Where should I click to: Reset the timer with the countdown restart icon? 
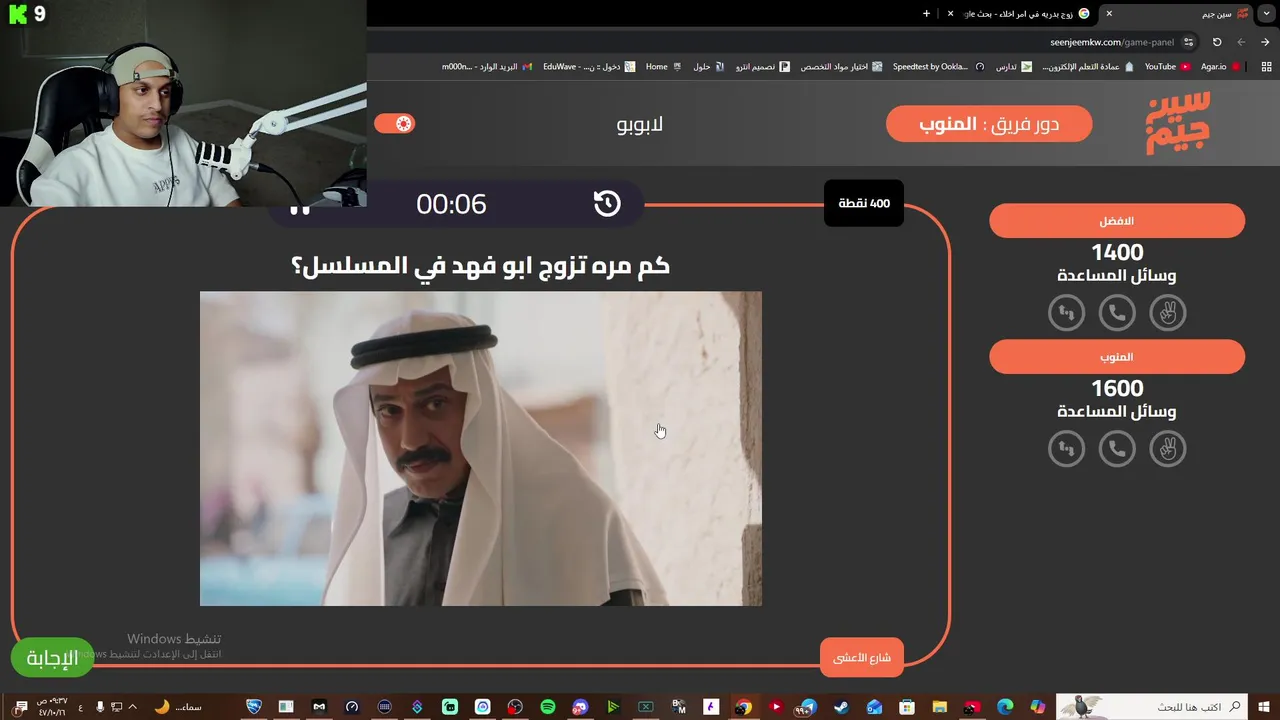[607, 203]
